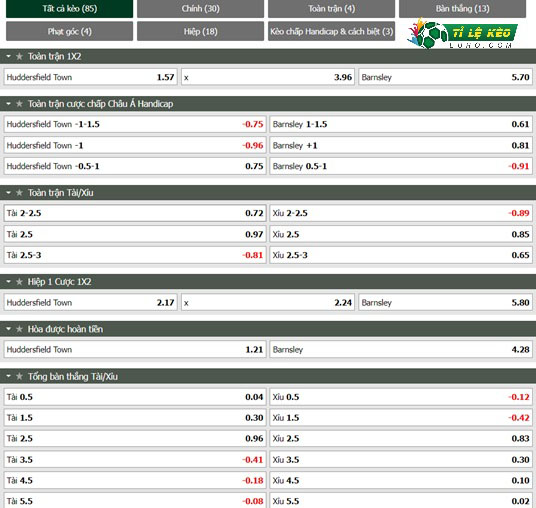Image resolution: width=536 pixels, height=508 pixels.
Task: Bet Barnsley first half at 5.80
Action: coord(445,303)
